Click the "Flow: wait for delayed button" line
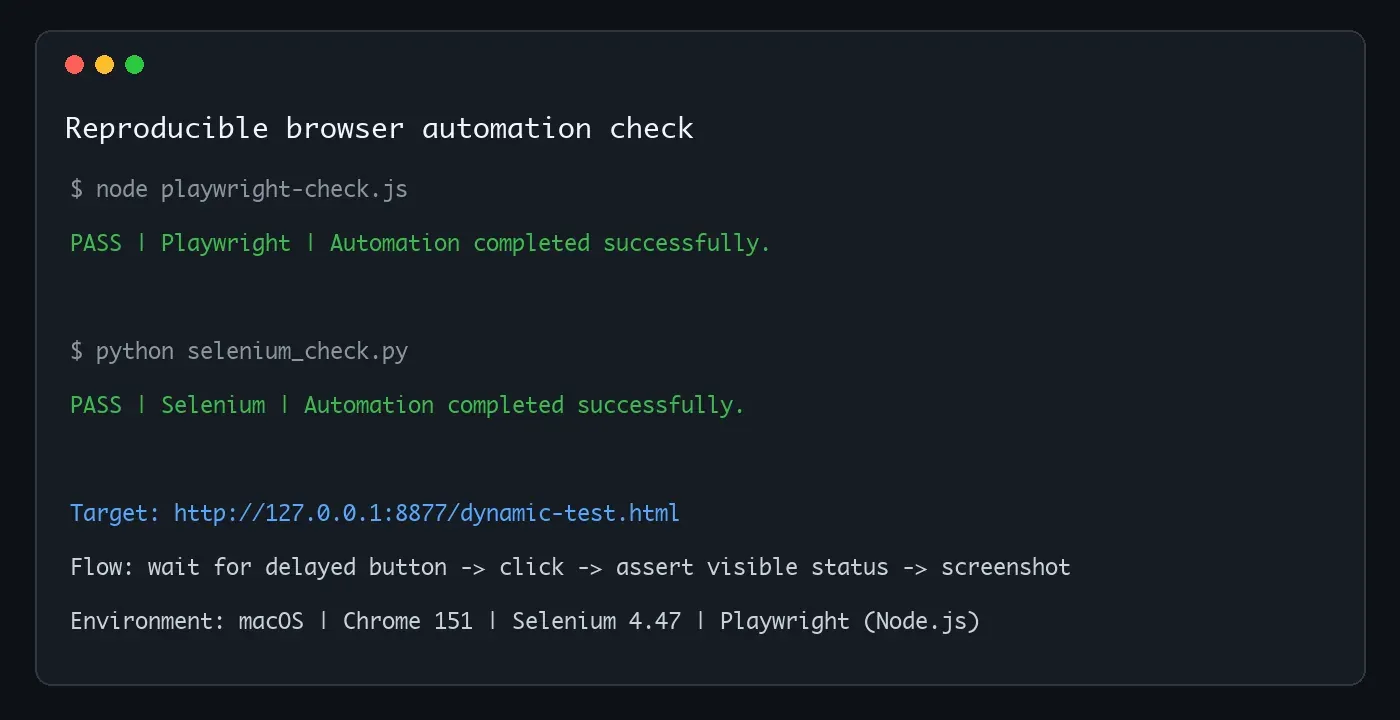The width and height of the screenshot is (1400, 720). 570,567
